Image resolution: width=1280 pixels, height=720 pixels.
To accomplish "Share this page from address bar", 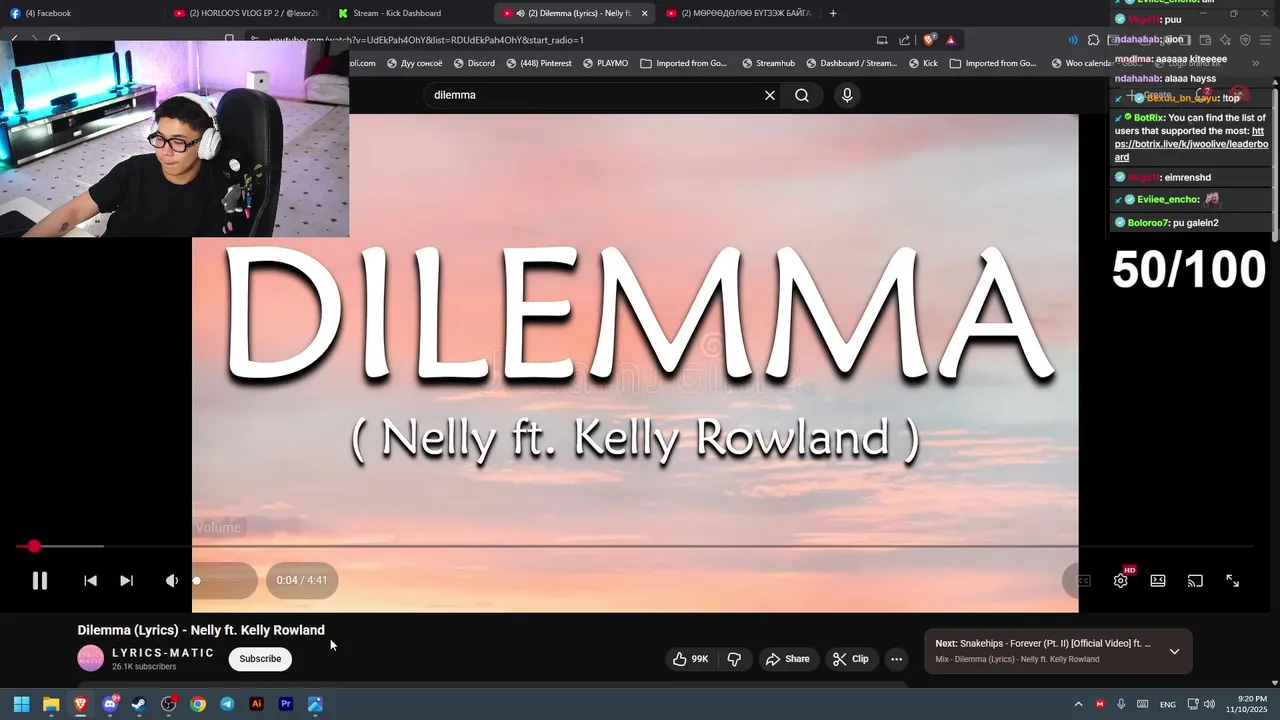I will coord(904,40).
